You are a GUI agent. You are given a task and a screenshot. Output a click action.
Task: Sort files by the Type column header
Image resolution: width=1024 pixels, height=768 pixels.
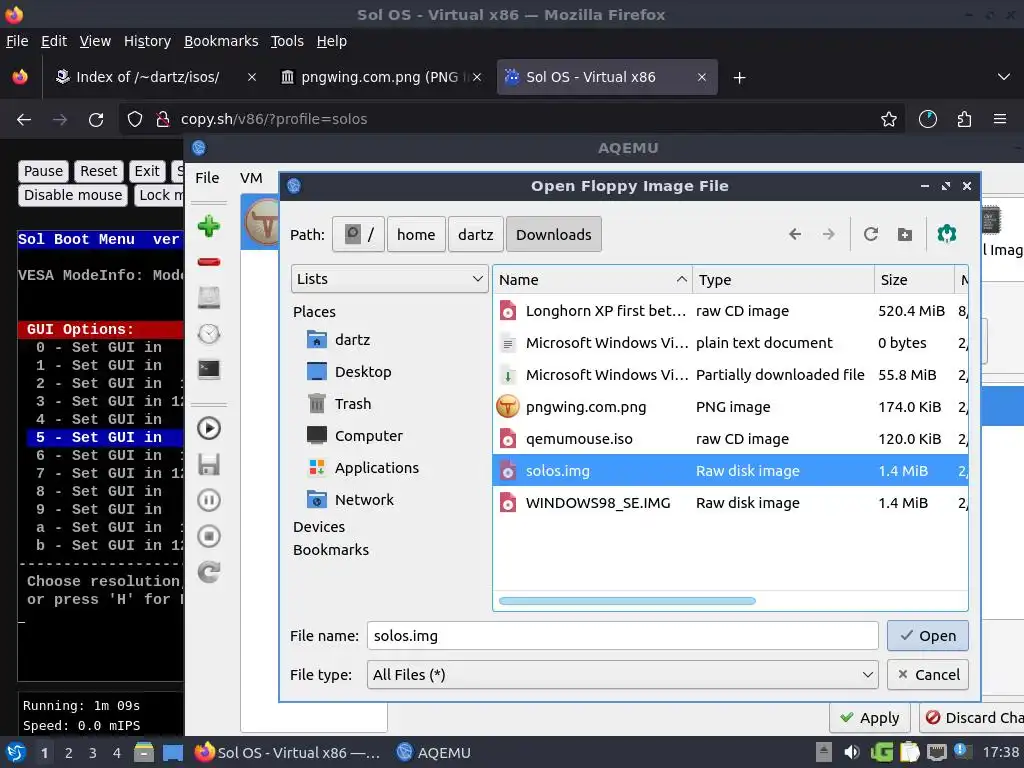pos(783,280)
